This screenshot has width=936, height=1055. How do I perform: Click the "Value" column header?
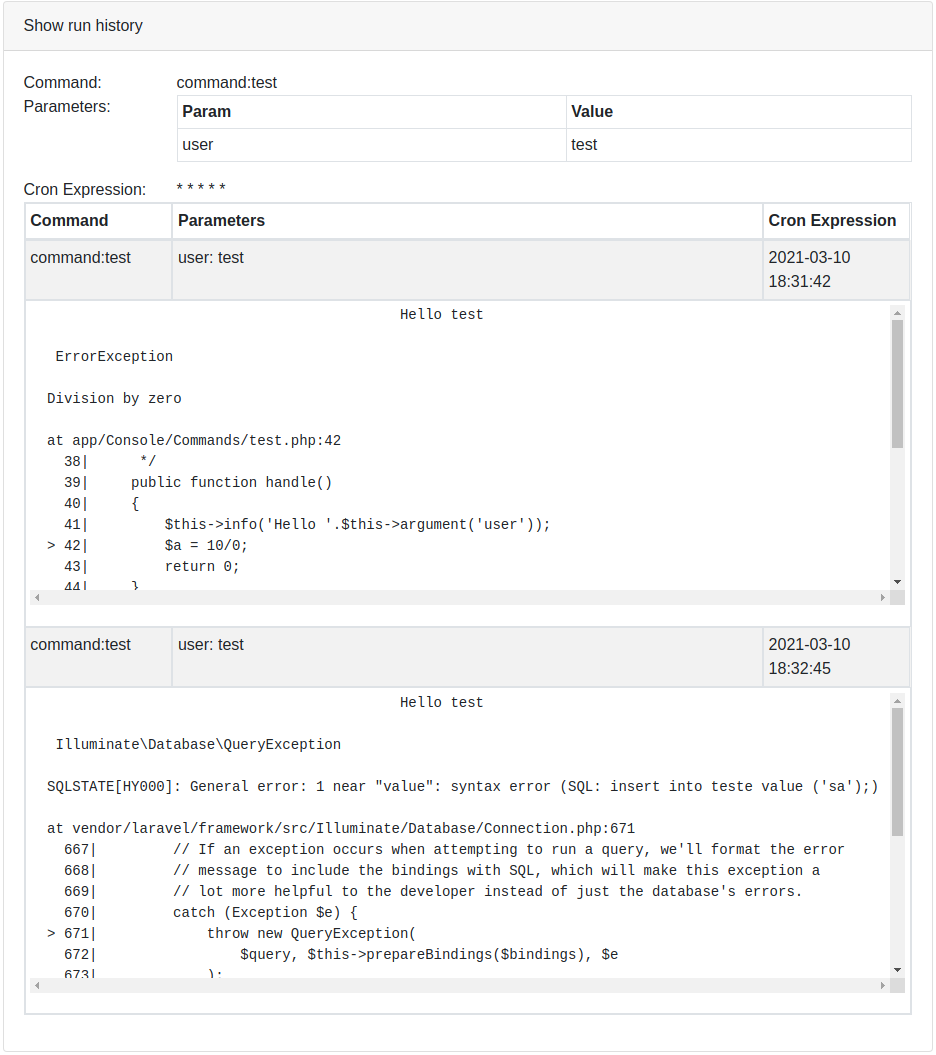738,112
